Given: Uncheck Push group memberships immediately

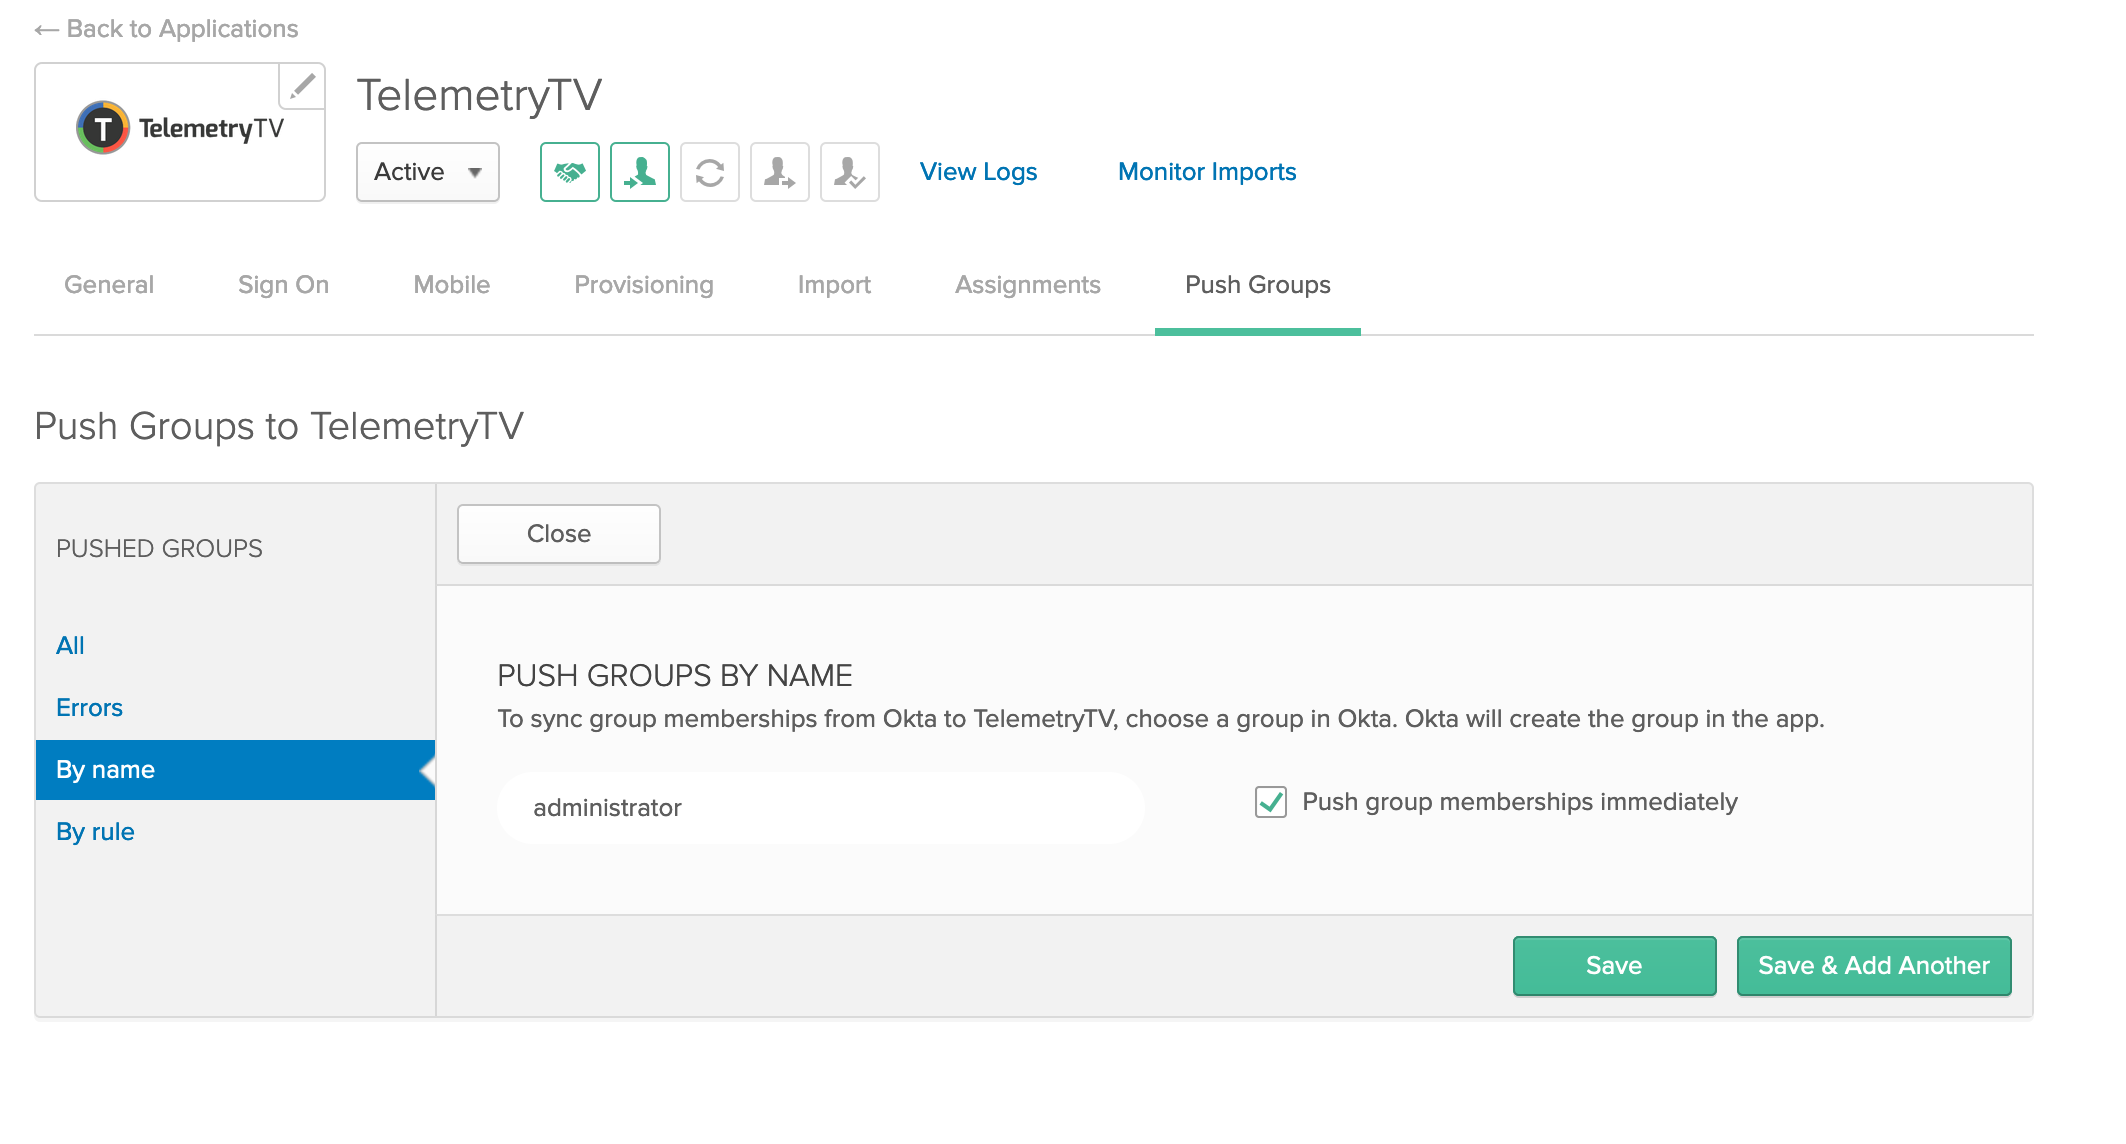Looking at the screenshot, I should click(1270, 802).
